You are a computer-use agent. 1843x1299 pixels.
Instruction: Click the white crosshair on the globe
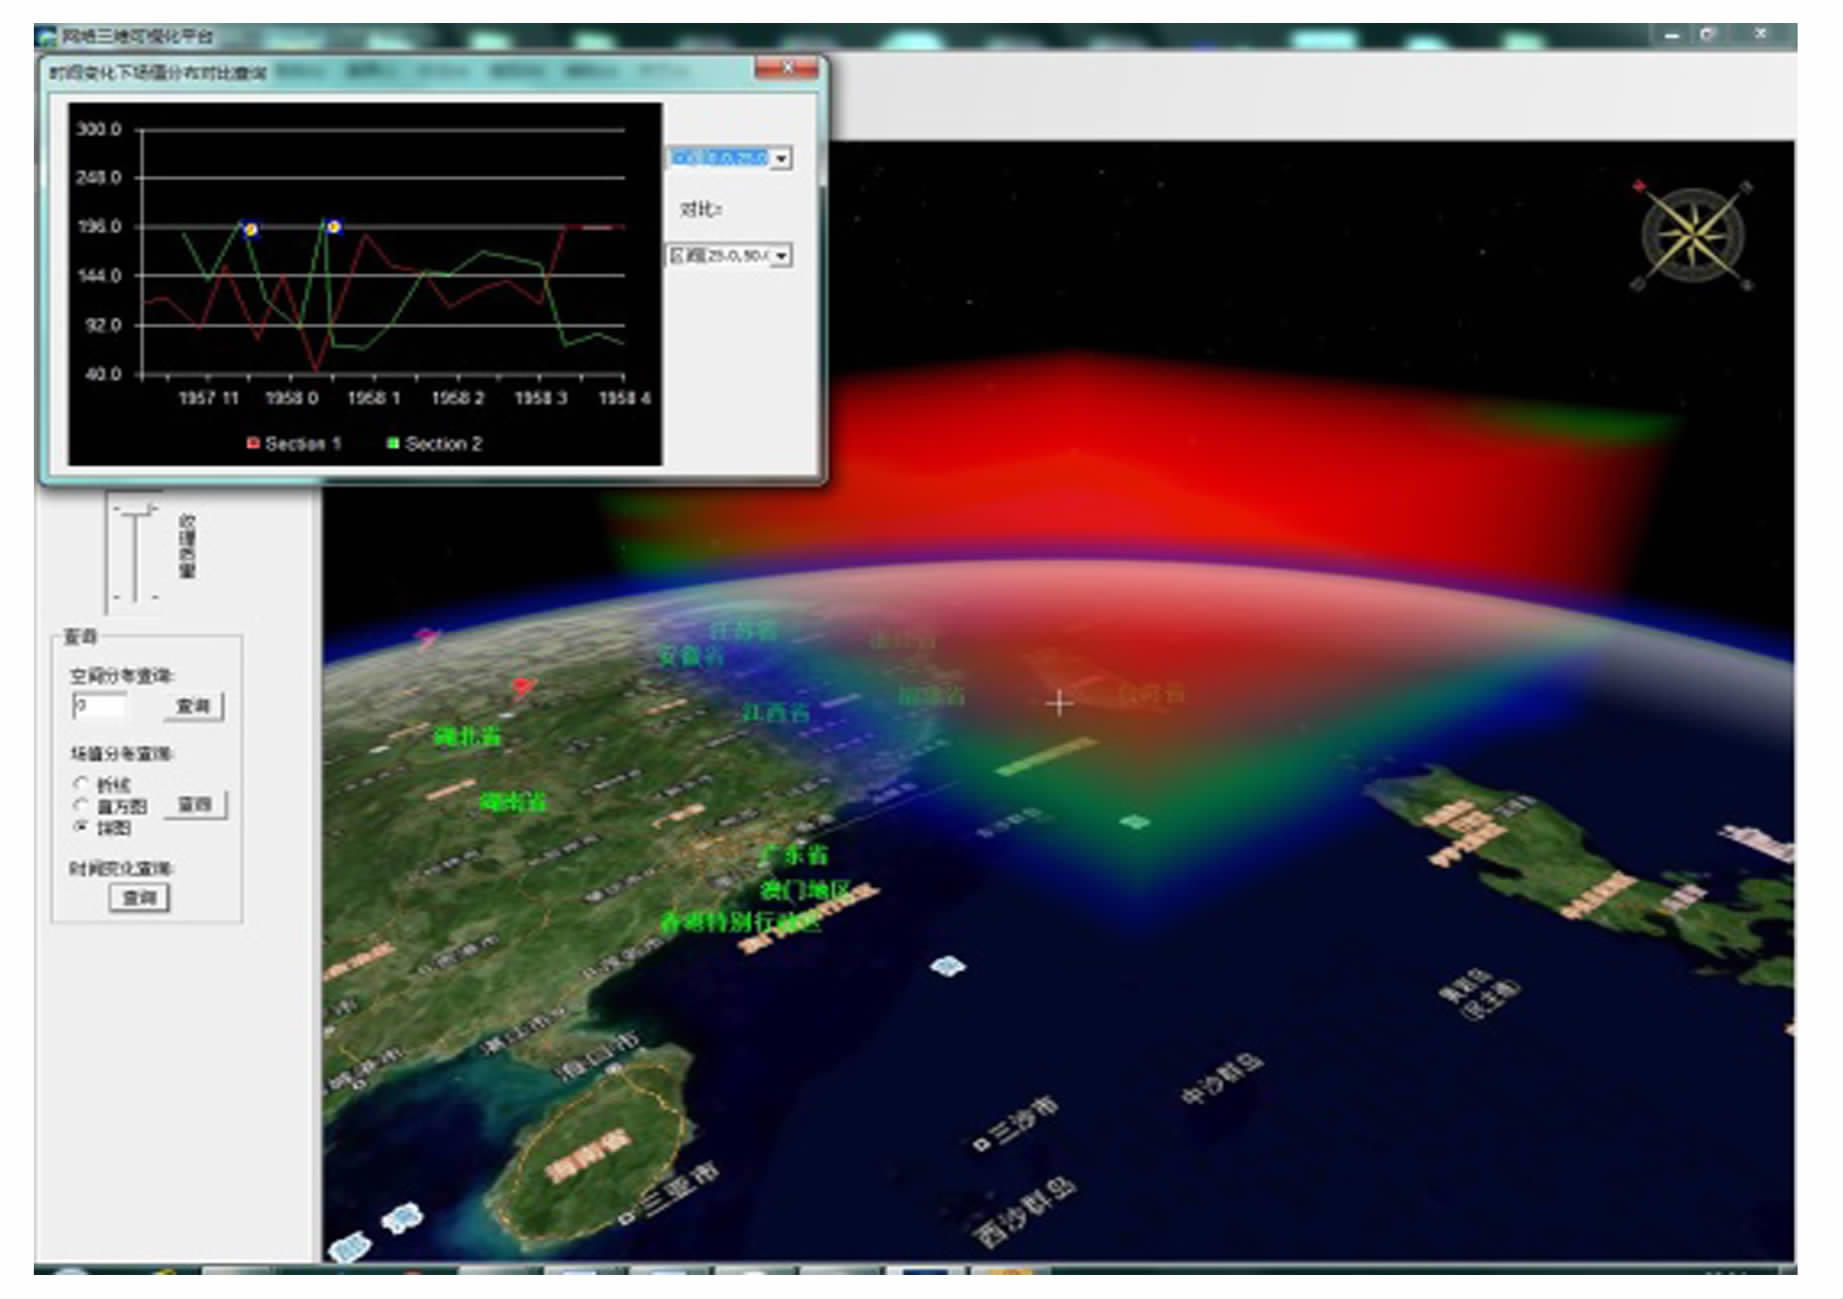pos(1059,704)
